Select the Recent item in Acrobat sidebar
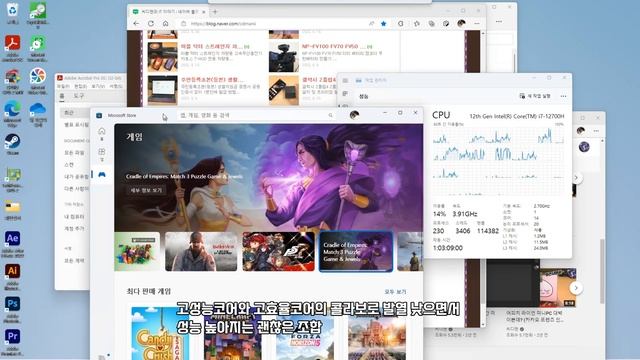Screen dimensions: 640x360 point(75,112)
